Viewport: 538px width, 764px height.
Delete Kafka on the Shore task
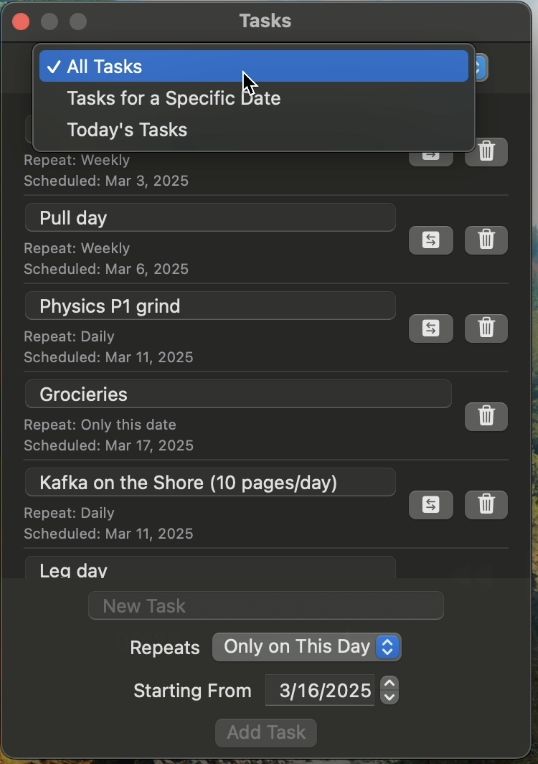486,504
